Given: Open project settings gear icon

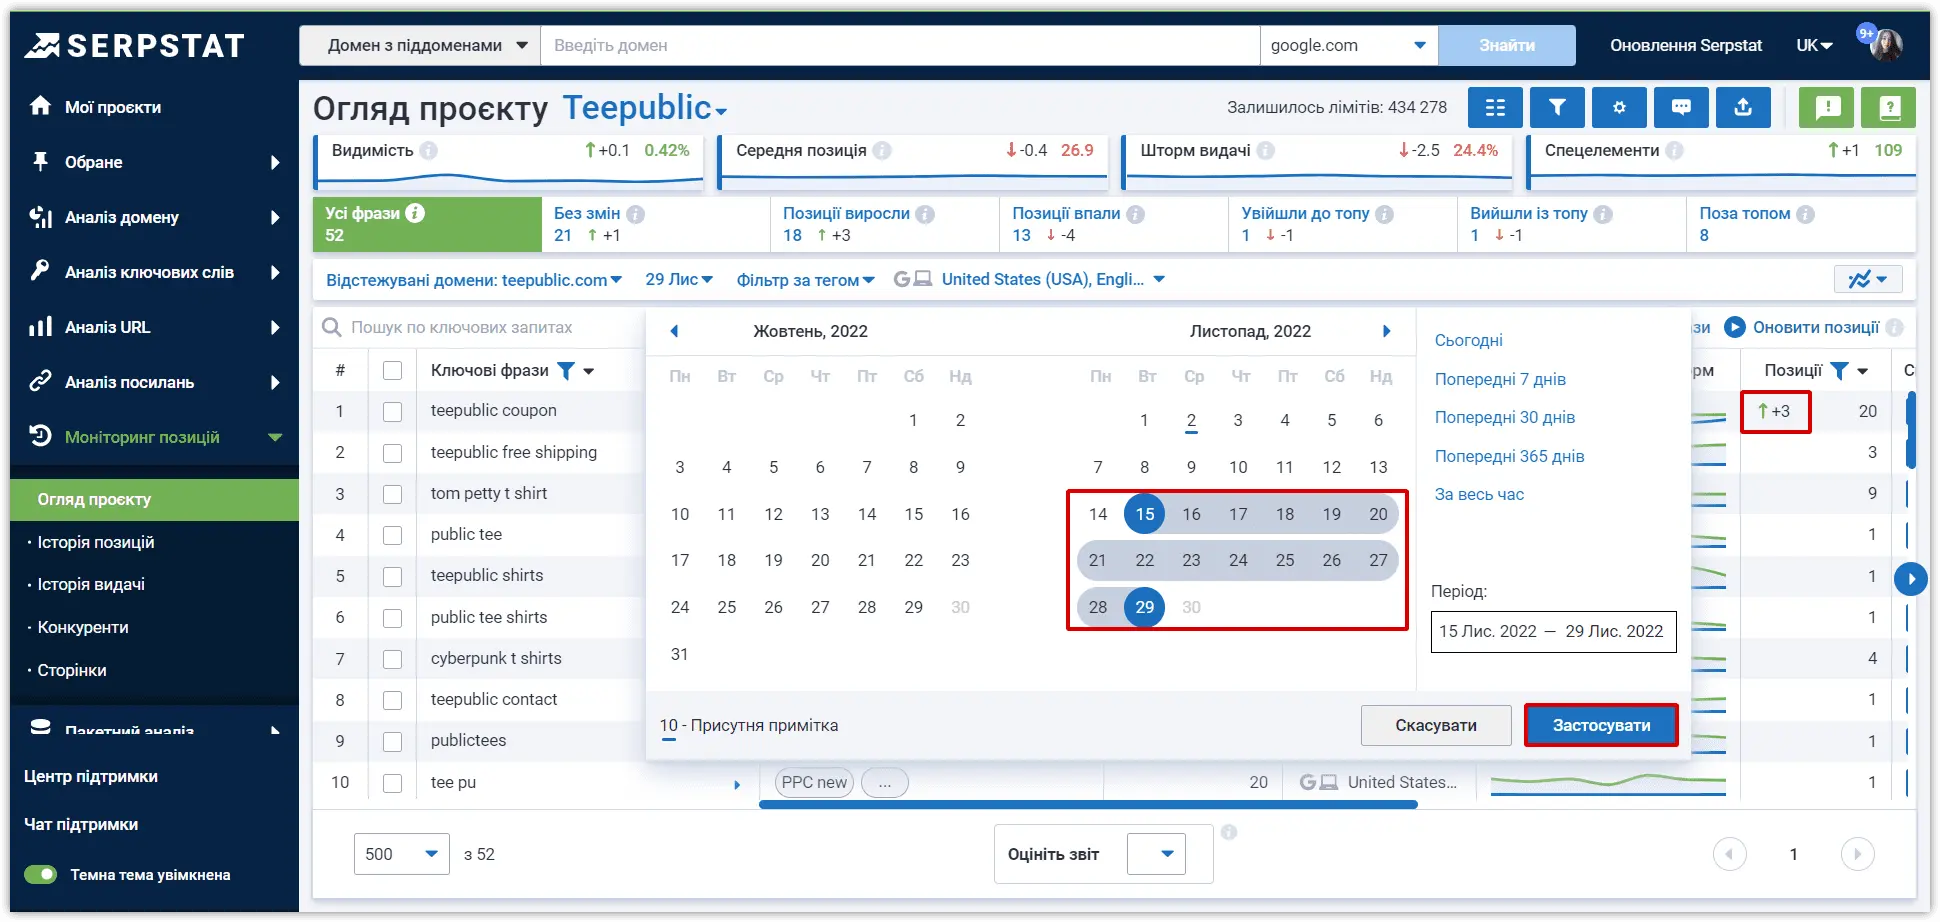Looking at the screenshot, I should click(x=1619, y=107).
